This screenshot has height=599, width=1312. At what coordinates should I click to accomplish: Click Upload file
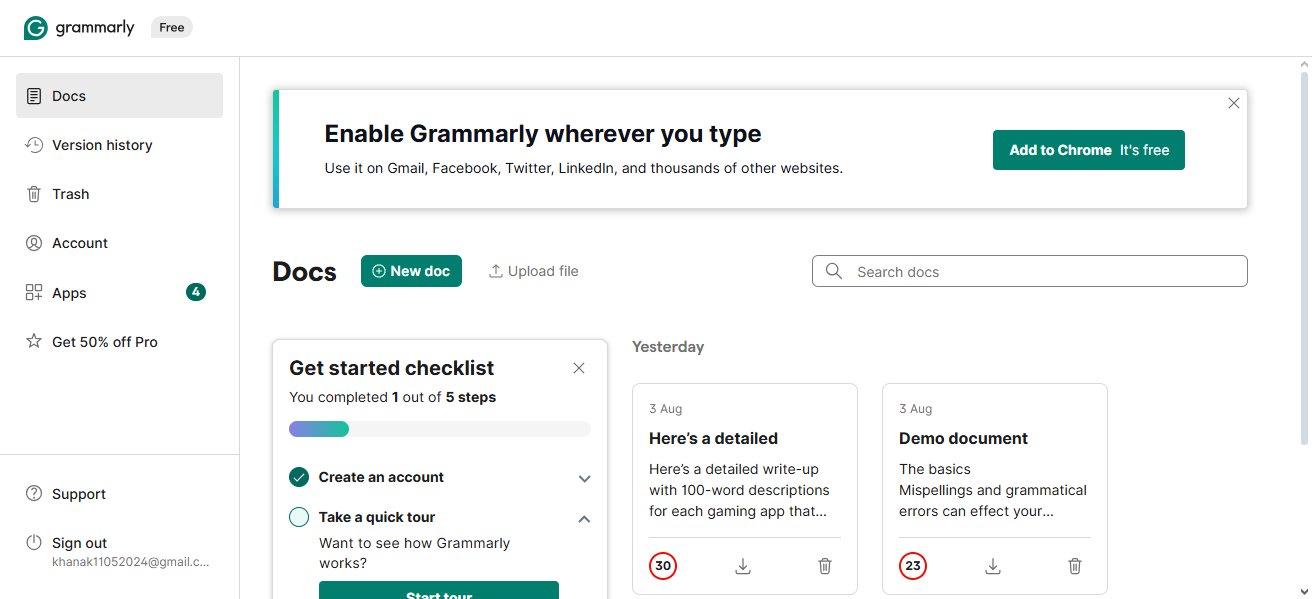click(x=533, y=271)
